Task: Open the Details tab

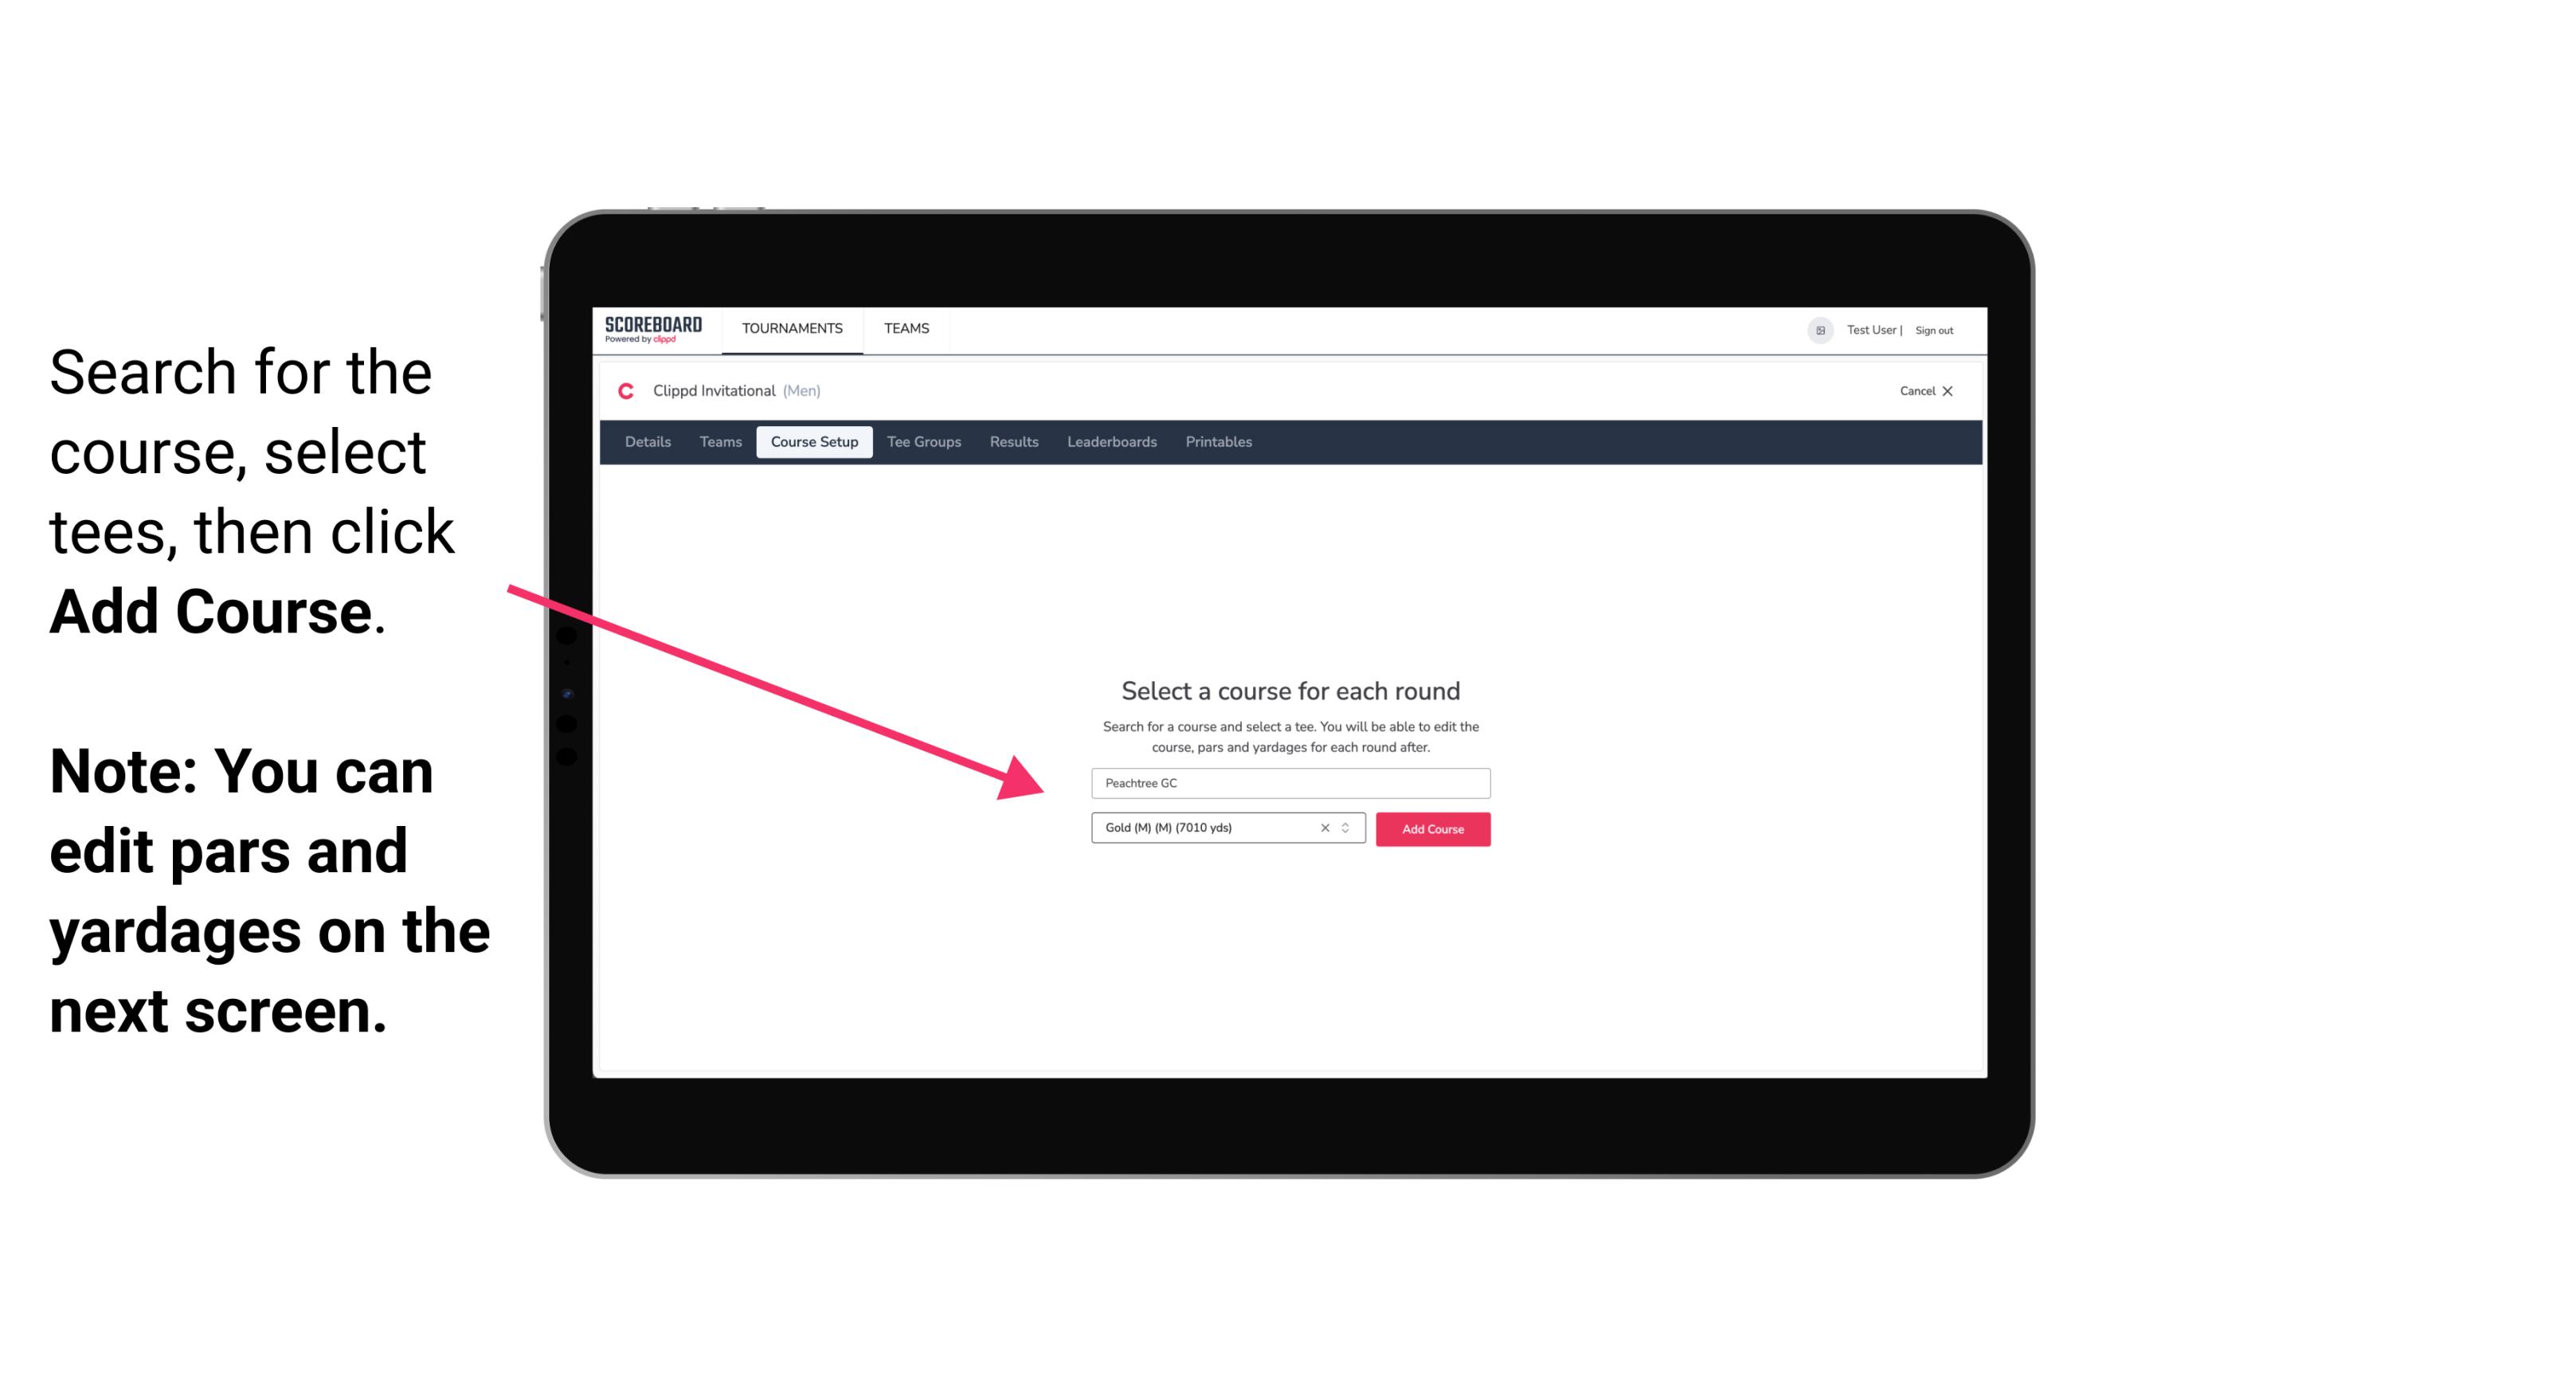Action: (645, 442)
